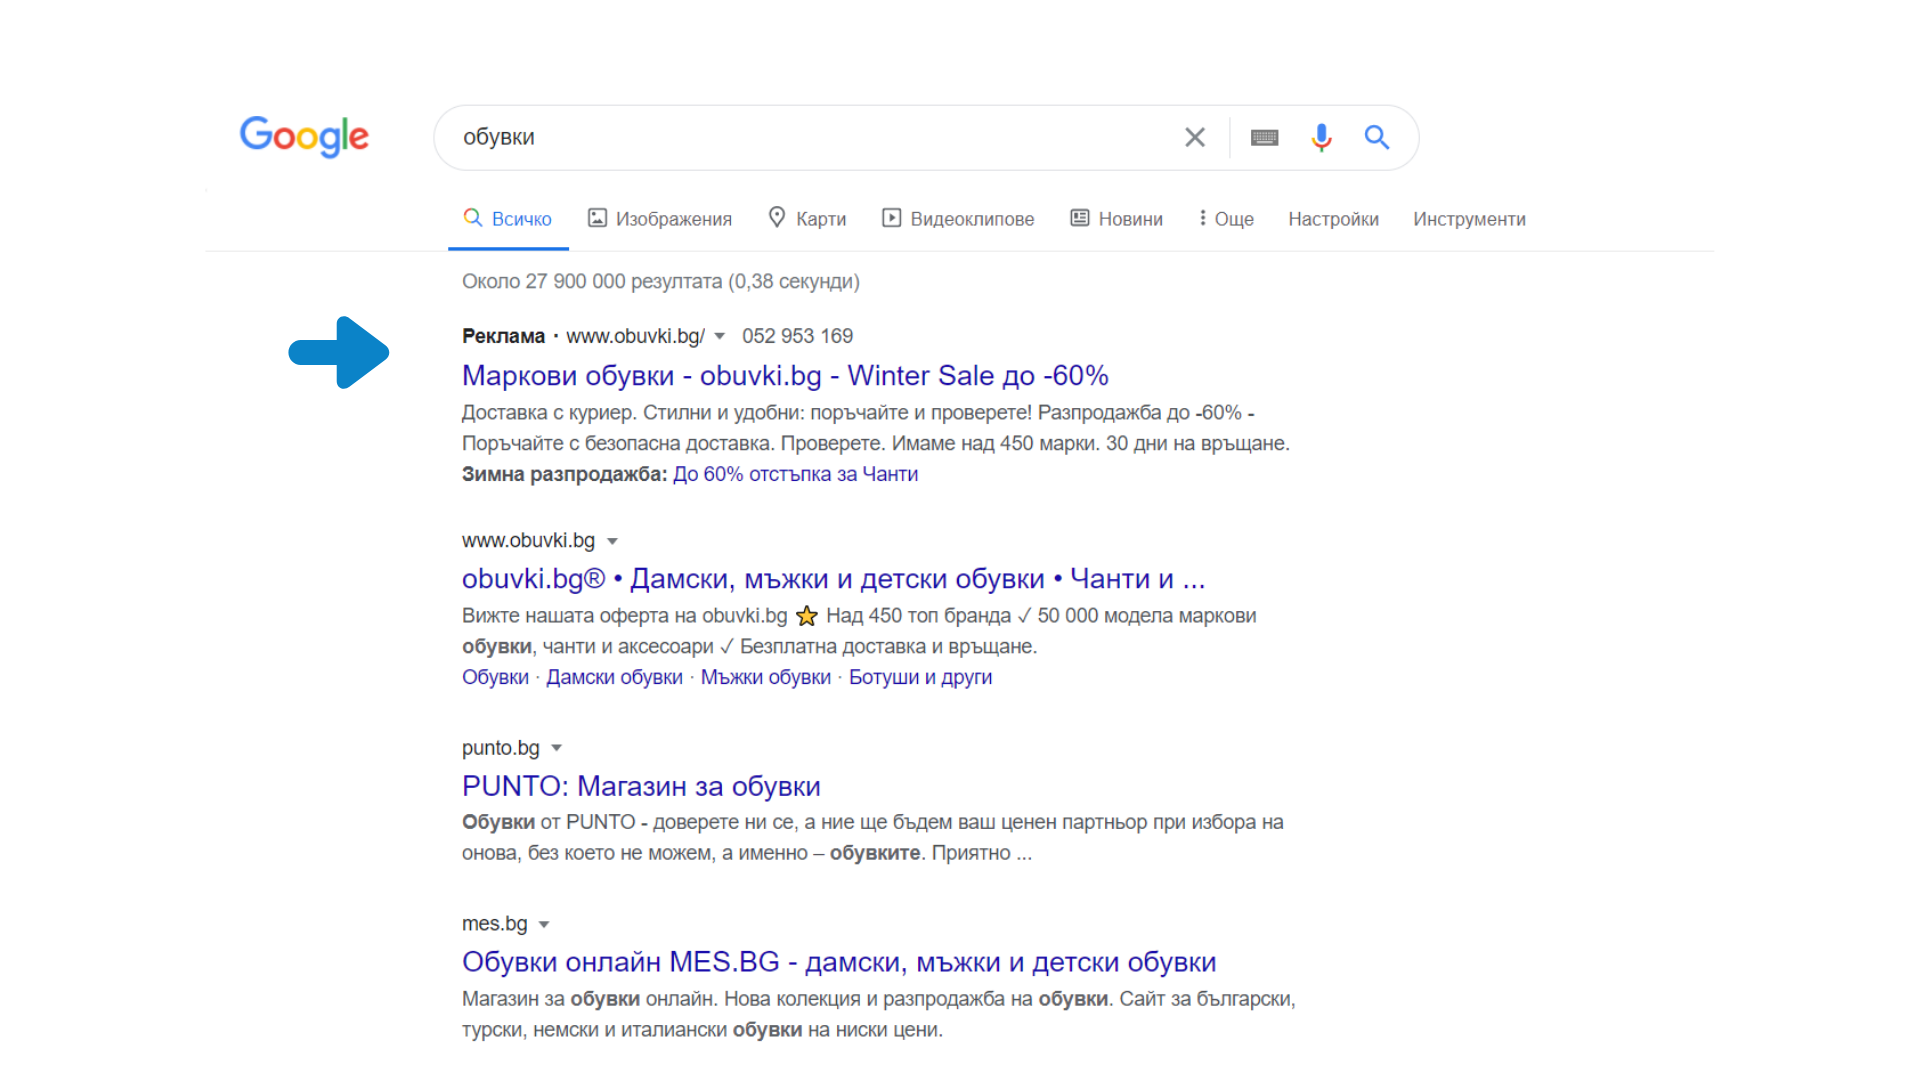
Task: Clear the search box with X icon
Action: [1195, 137]
